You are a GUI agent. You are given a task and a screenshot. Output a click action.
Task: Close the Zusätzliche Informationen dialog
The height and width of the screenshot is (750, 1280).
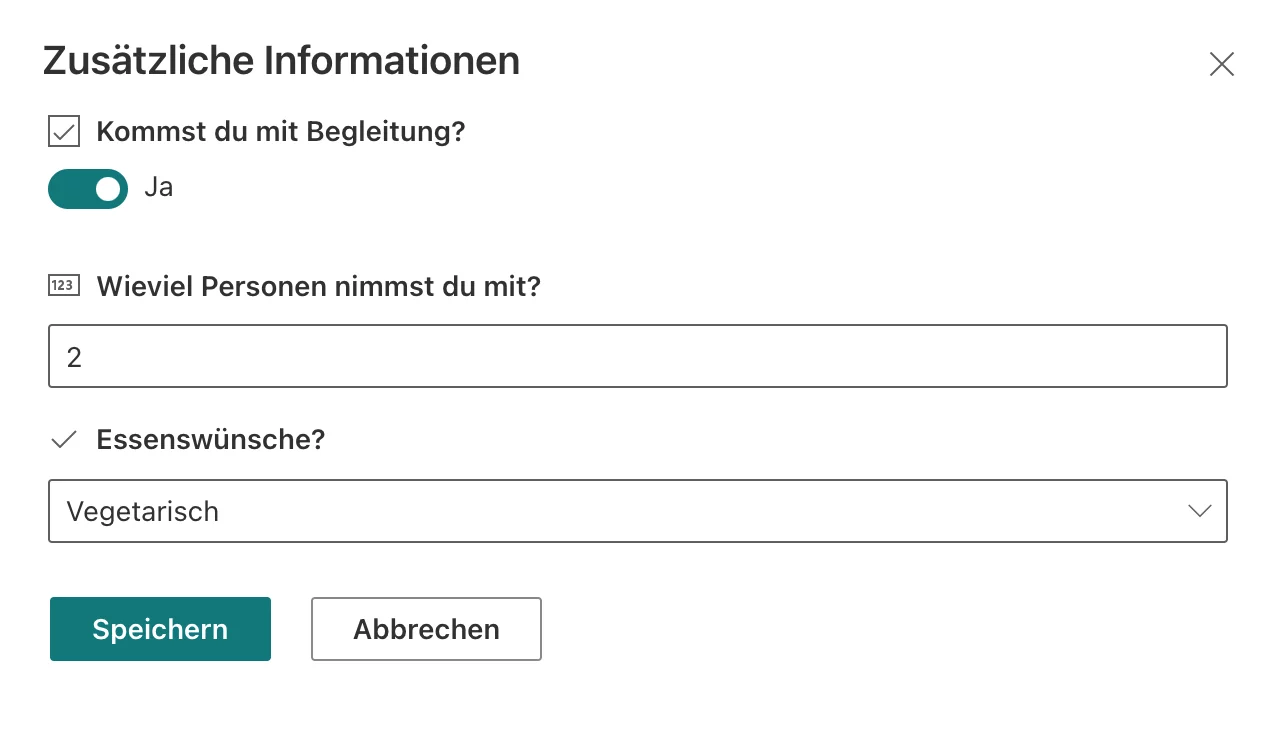1221,65
